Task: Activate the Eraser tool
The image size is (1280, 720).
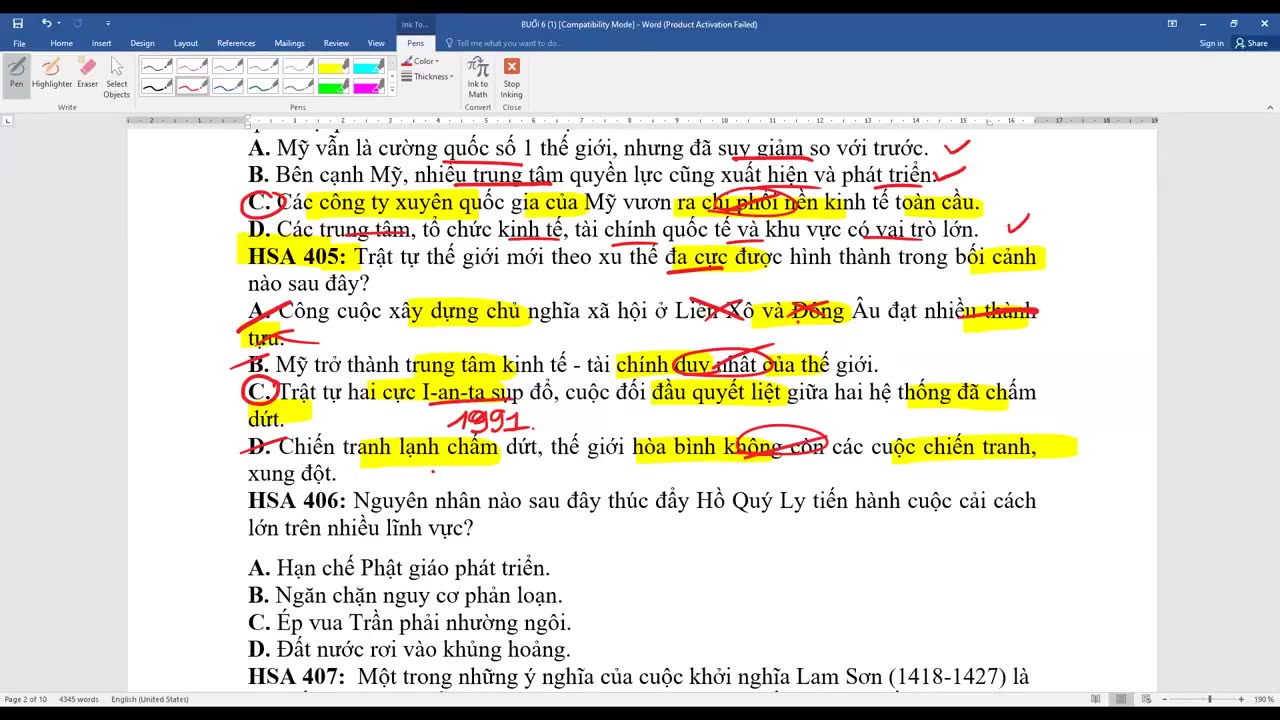Action: coord(88,73)
